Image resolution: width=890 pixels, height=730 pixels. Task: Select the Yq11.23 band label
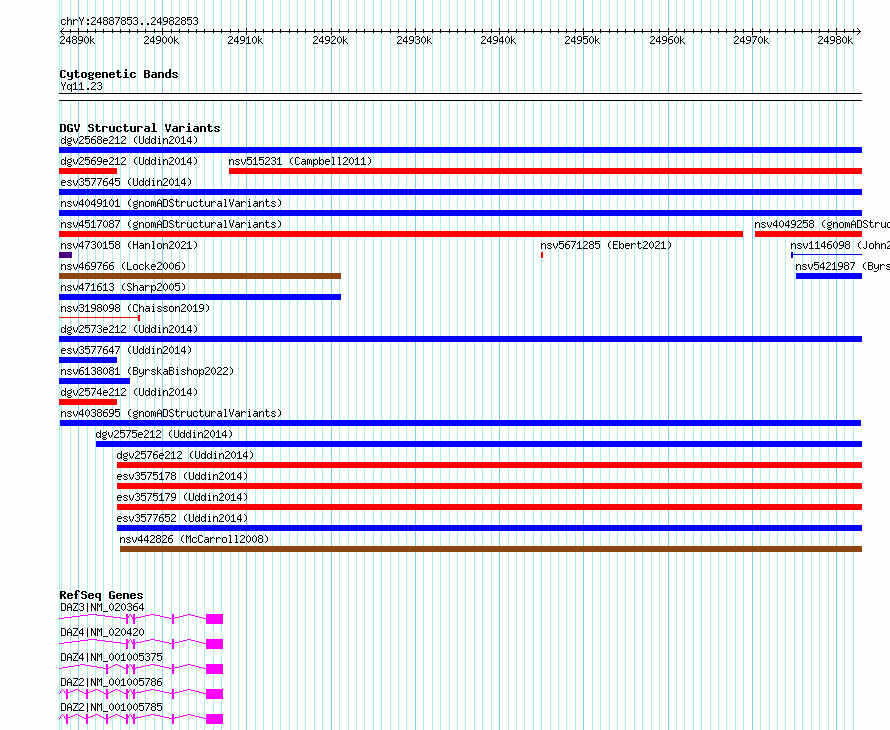click(x=81, y=86)
